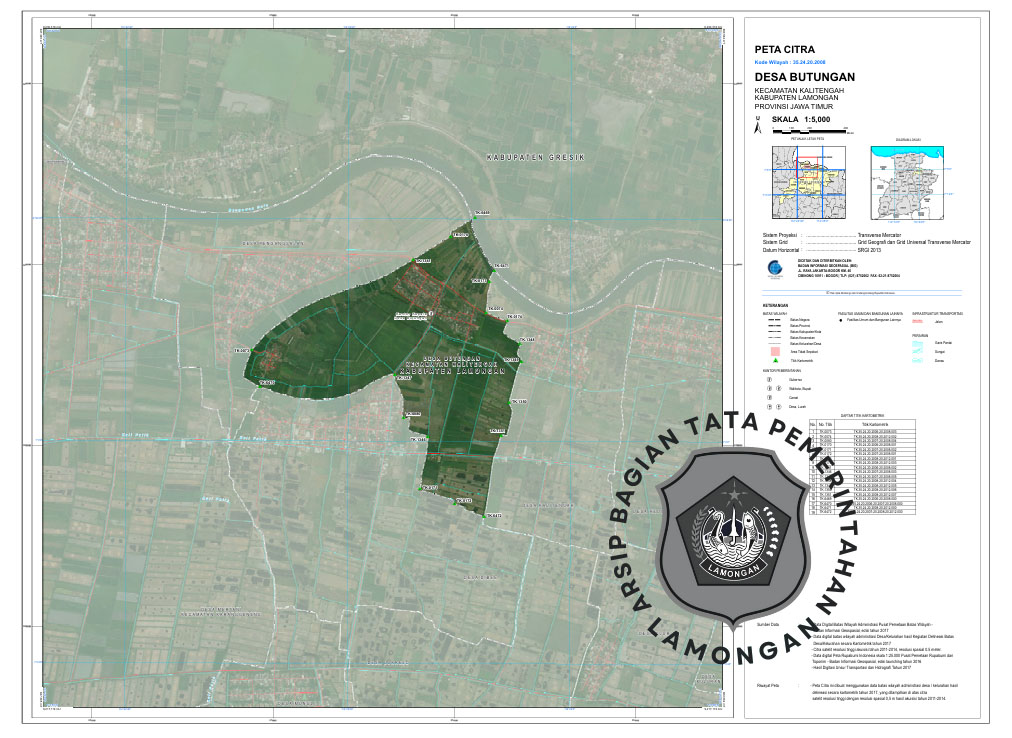The height and width of the screenshot is (738, 1012).
Task: Click the scale bar under SKALA 1:5,000
Action: point(808,130)
